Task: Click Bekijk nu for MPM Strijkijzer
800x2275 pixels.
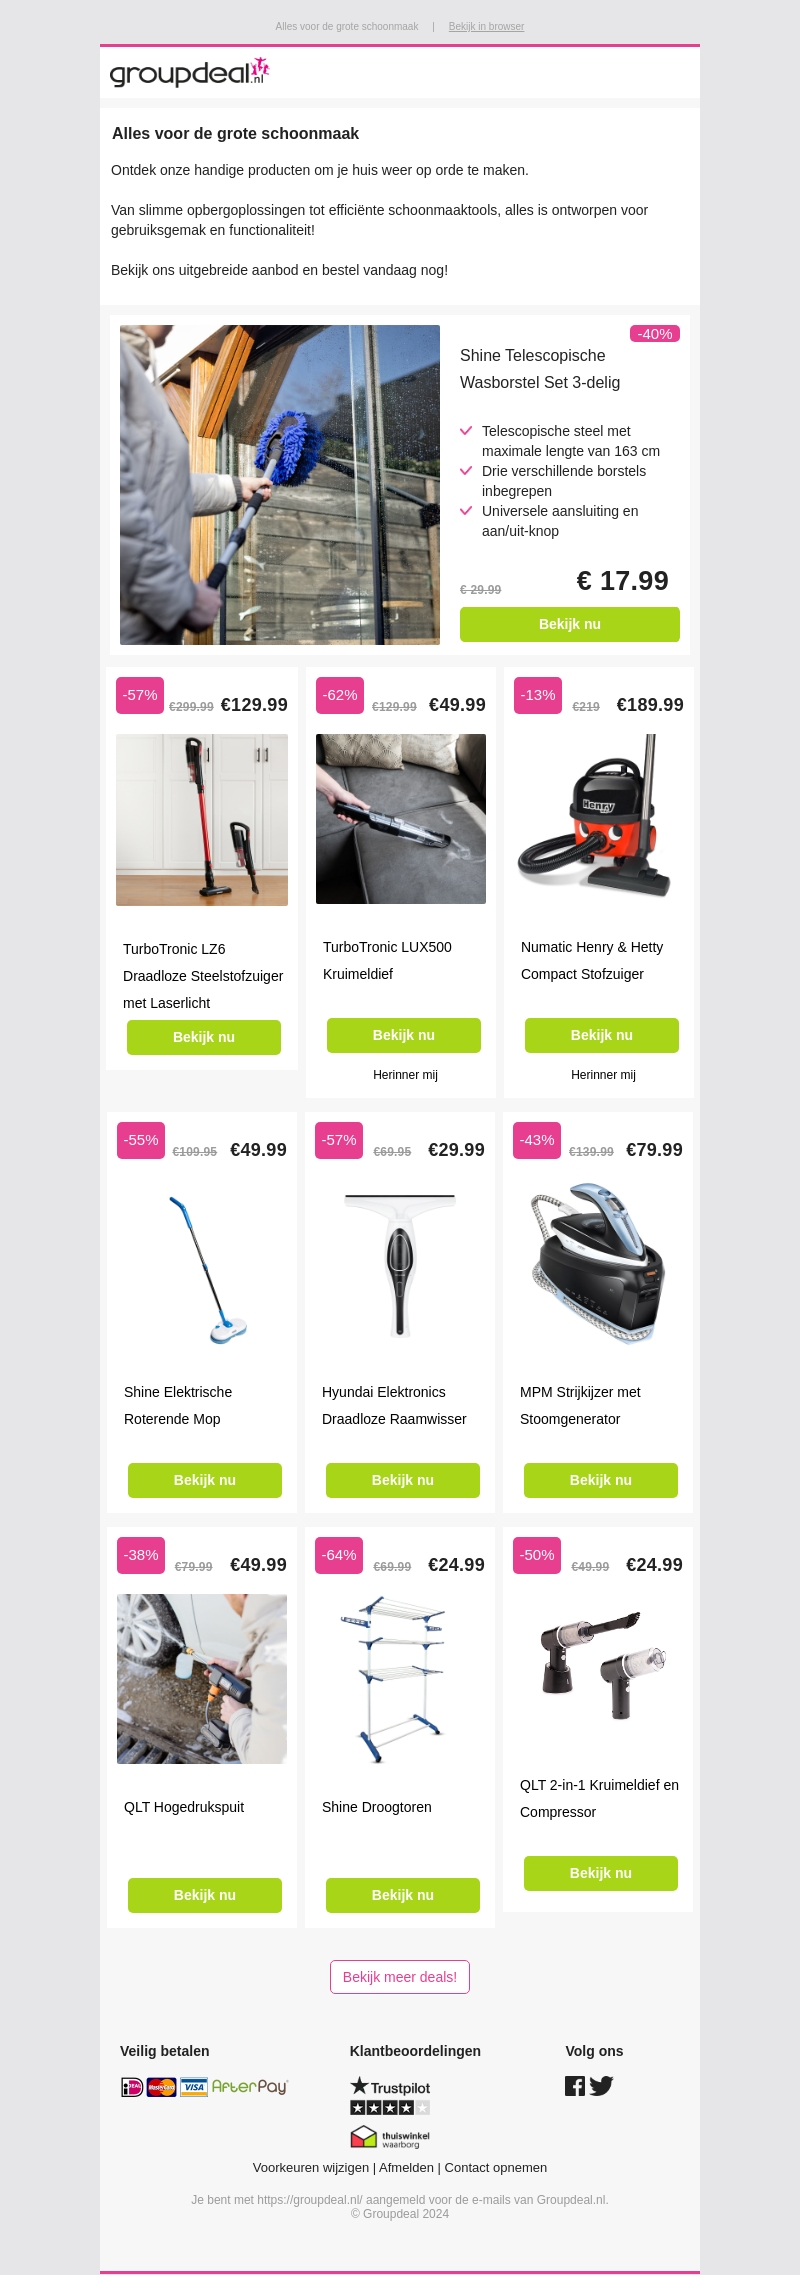Action: coord(601,1480)
